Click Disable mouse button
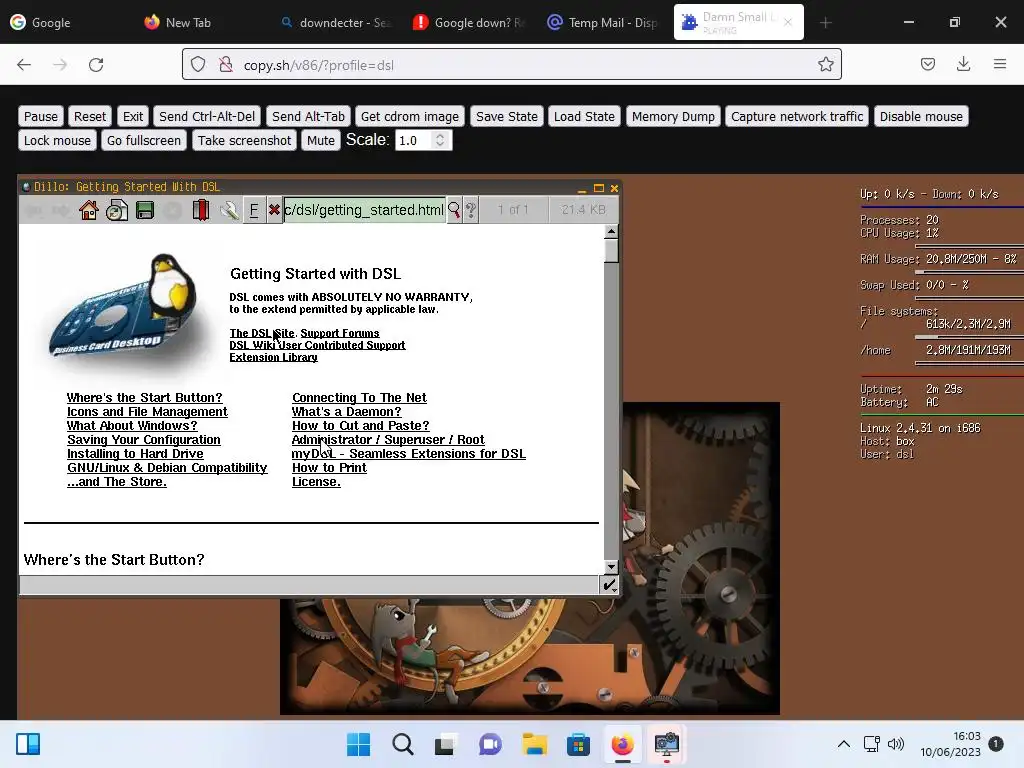The width and height of the screenshot is (1024, 768). pyautogui.click(x=921, y=116)
